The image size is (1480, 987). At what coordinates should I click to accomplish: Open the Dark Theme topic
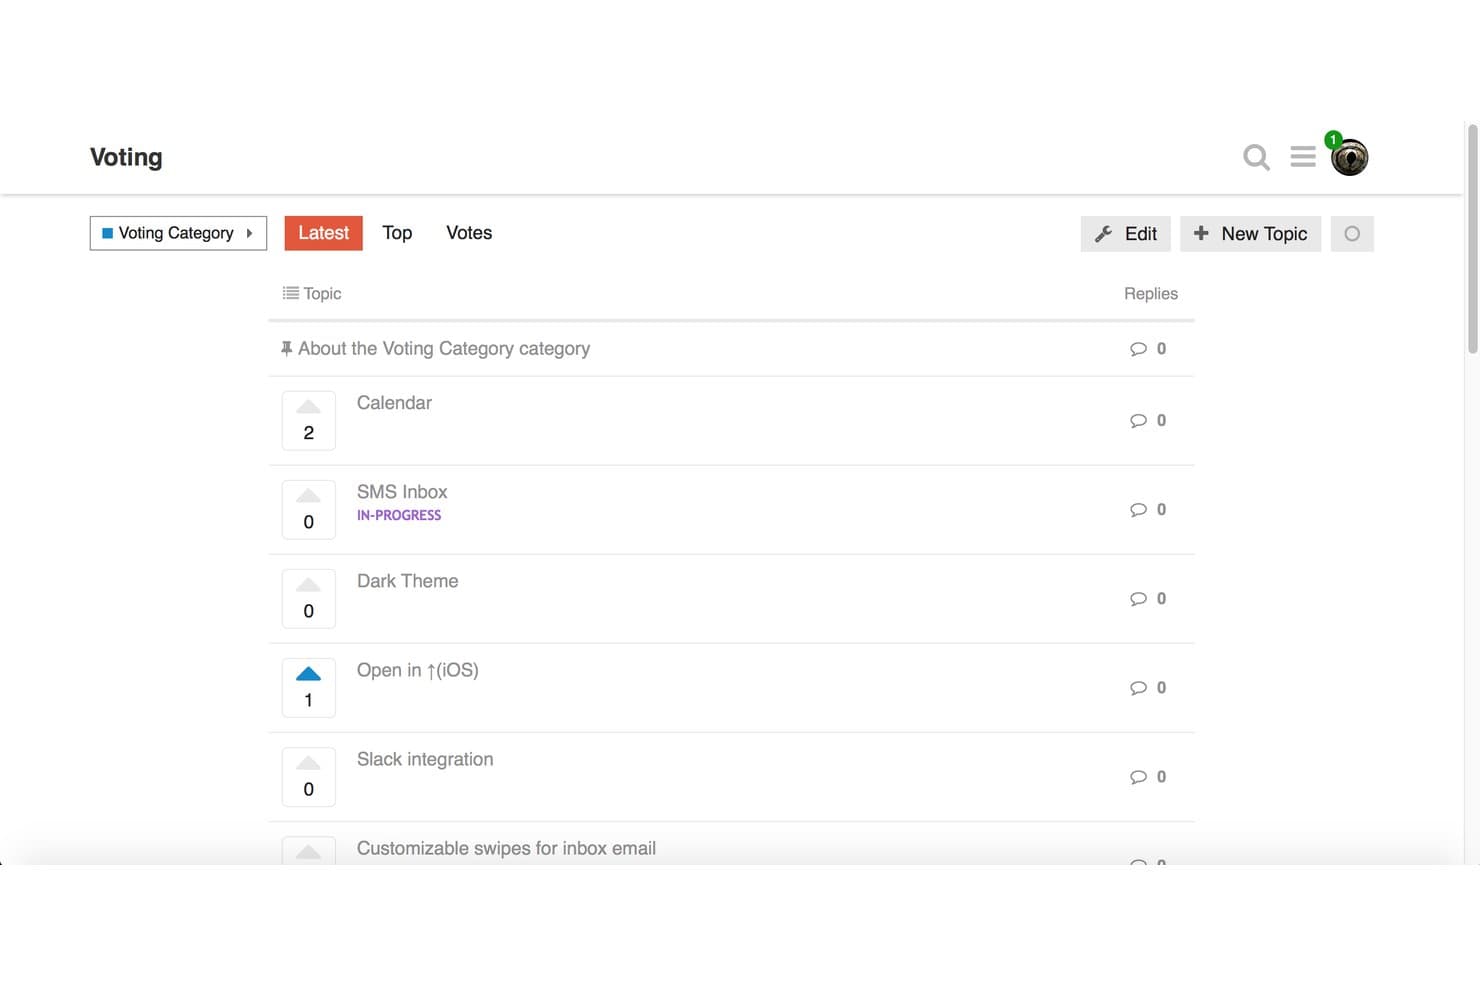[407, 581]
